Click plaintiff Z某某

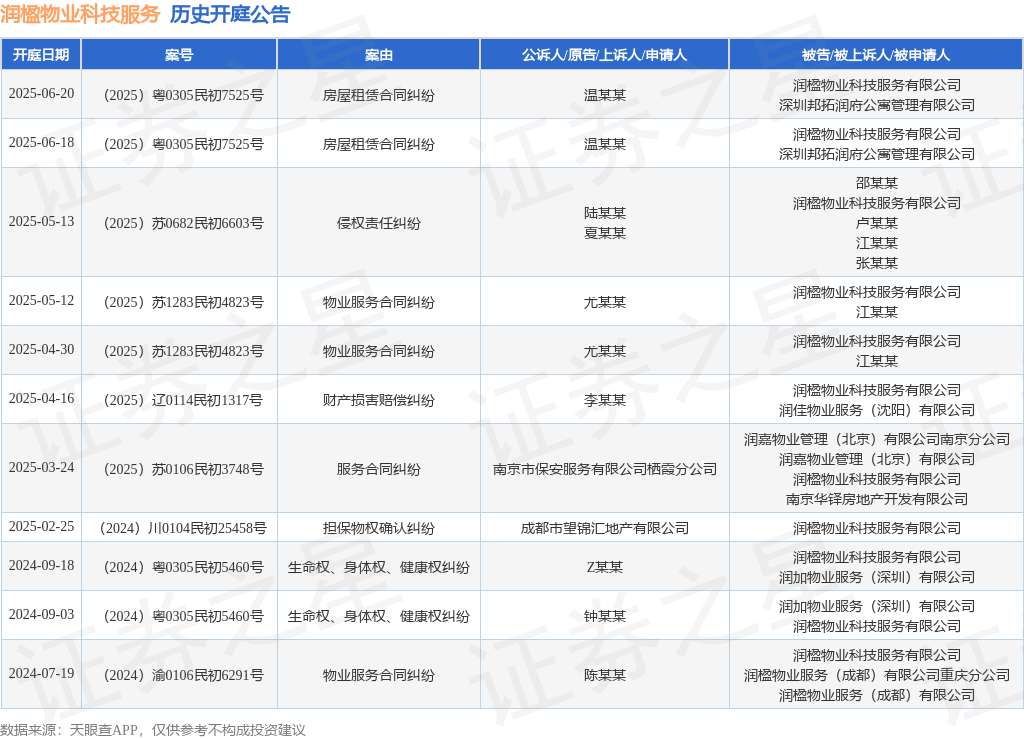point(605,567)
